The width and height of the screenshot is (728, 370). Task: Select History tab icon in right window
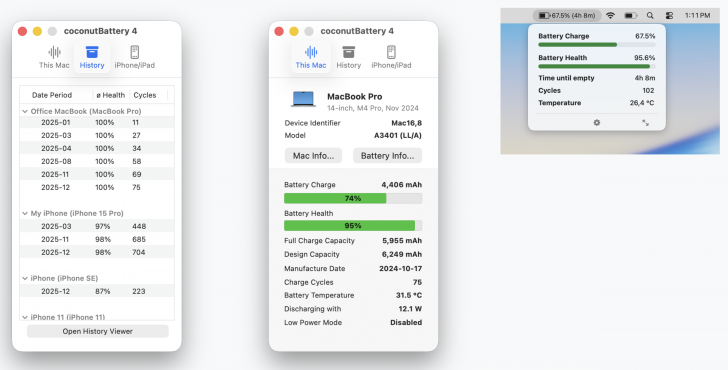[x=349, y=52]
